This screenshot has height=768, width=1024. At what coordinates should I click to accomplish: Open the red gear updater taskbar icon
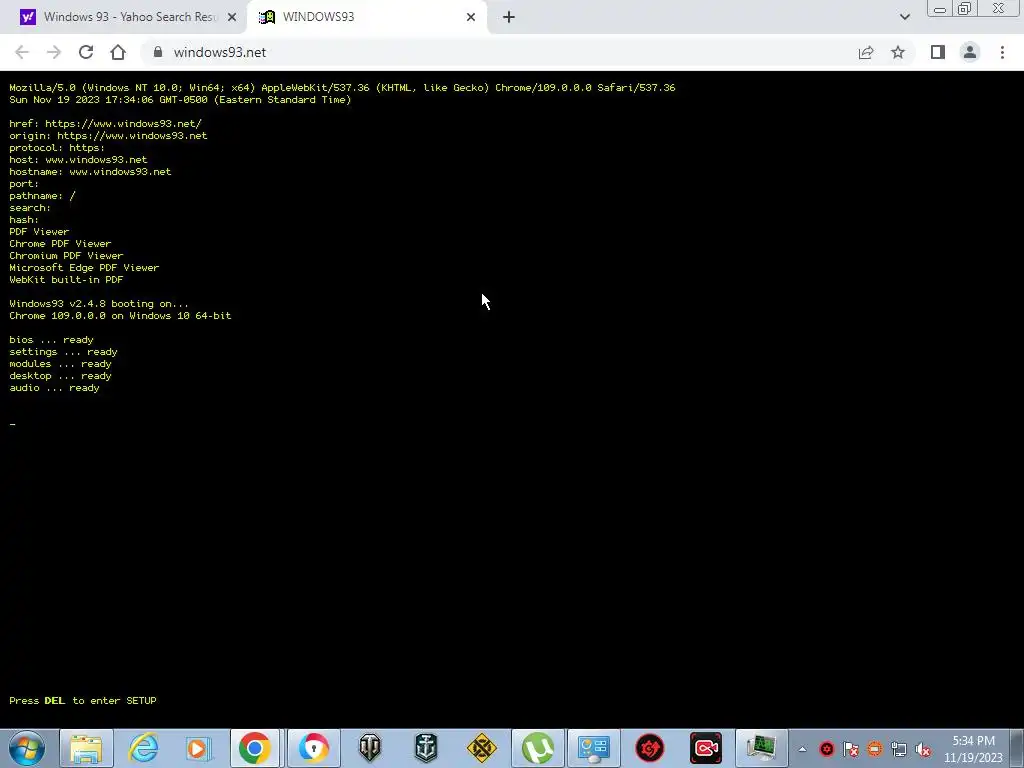650,748
